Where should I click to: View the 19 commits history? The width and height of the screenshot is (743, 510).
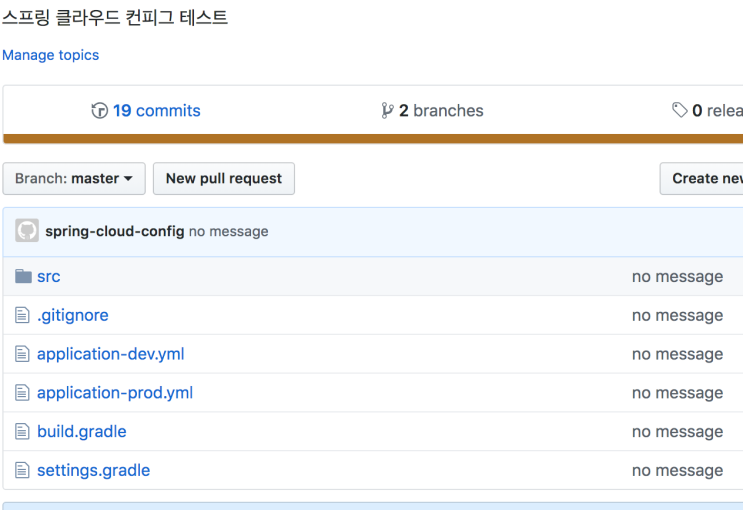(156, 110)
